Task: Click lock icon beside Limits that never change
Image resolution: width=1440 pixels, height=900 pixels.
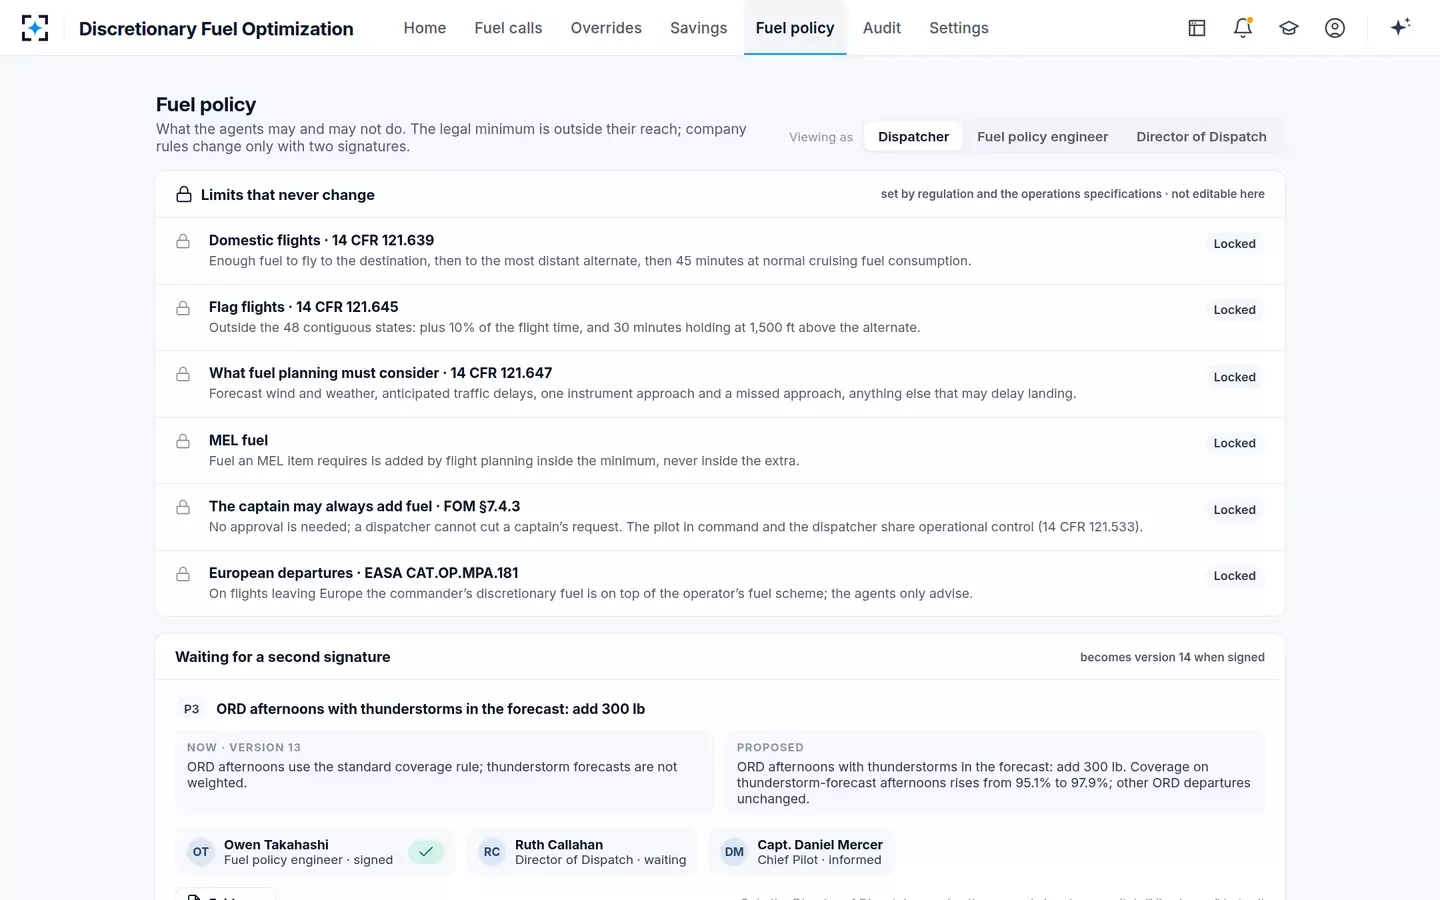Action: tap(184, 194)
